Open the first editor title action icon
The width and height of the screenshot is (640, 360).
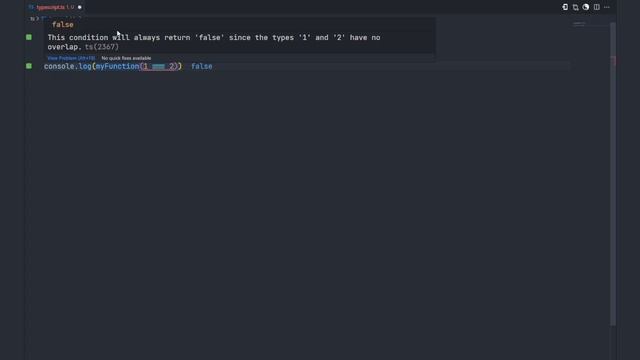click(565, 7)
